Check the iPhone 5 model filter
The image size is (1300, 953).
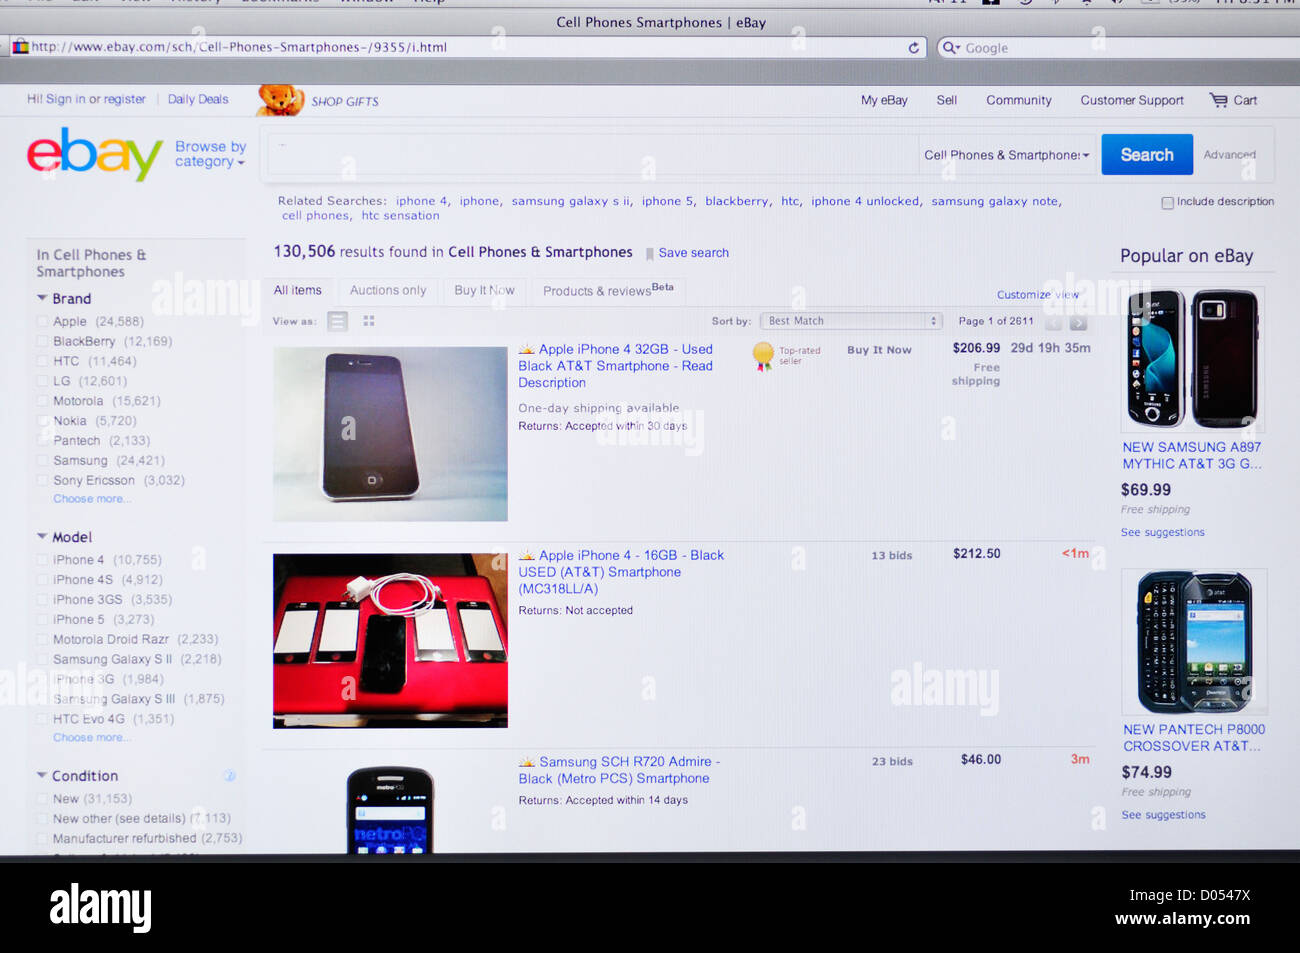43,620
